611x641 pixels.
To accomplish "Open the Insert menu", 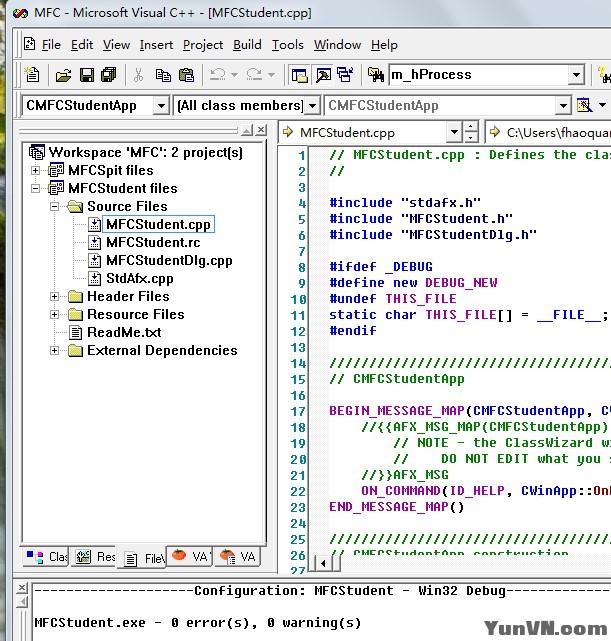I will click(157, 45).
